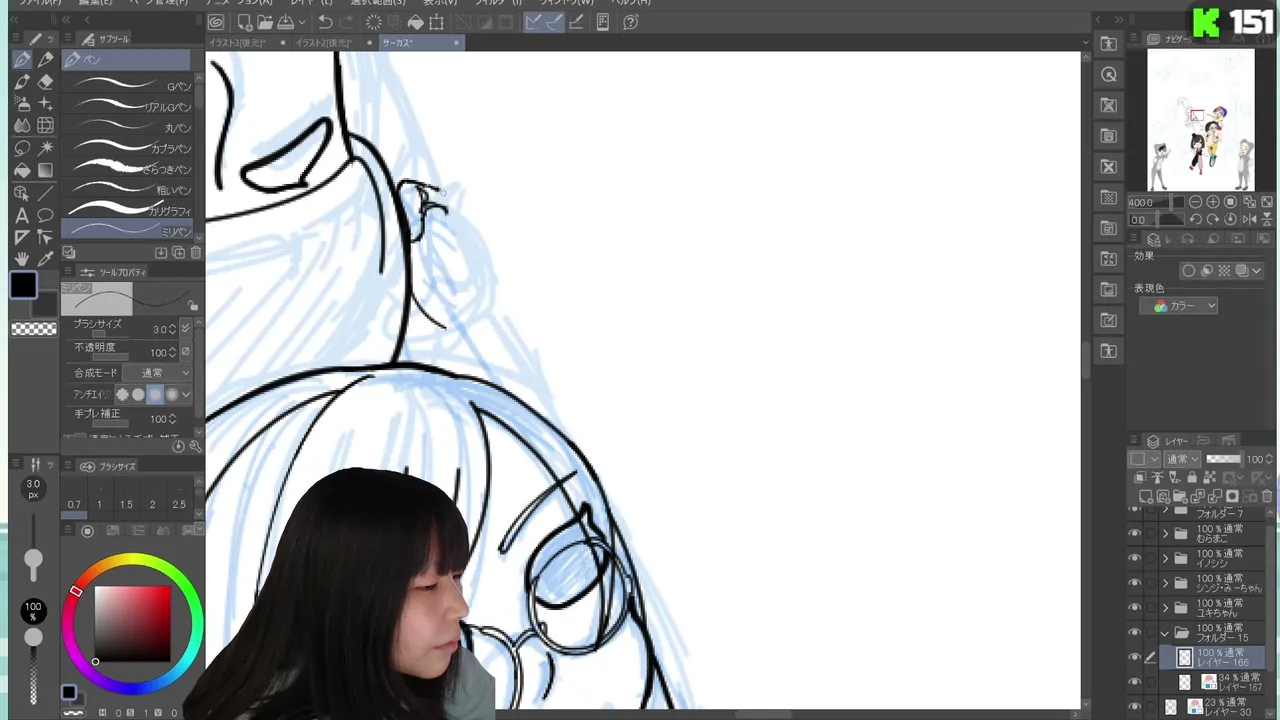This screenshot has height=720, width=1280.
Task: Choose the Fill bucket tool
Action: 22,170
